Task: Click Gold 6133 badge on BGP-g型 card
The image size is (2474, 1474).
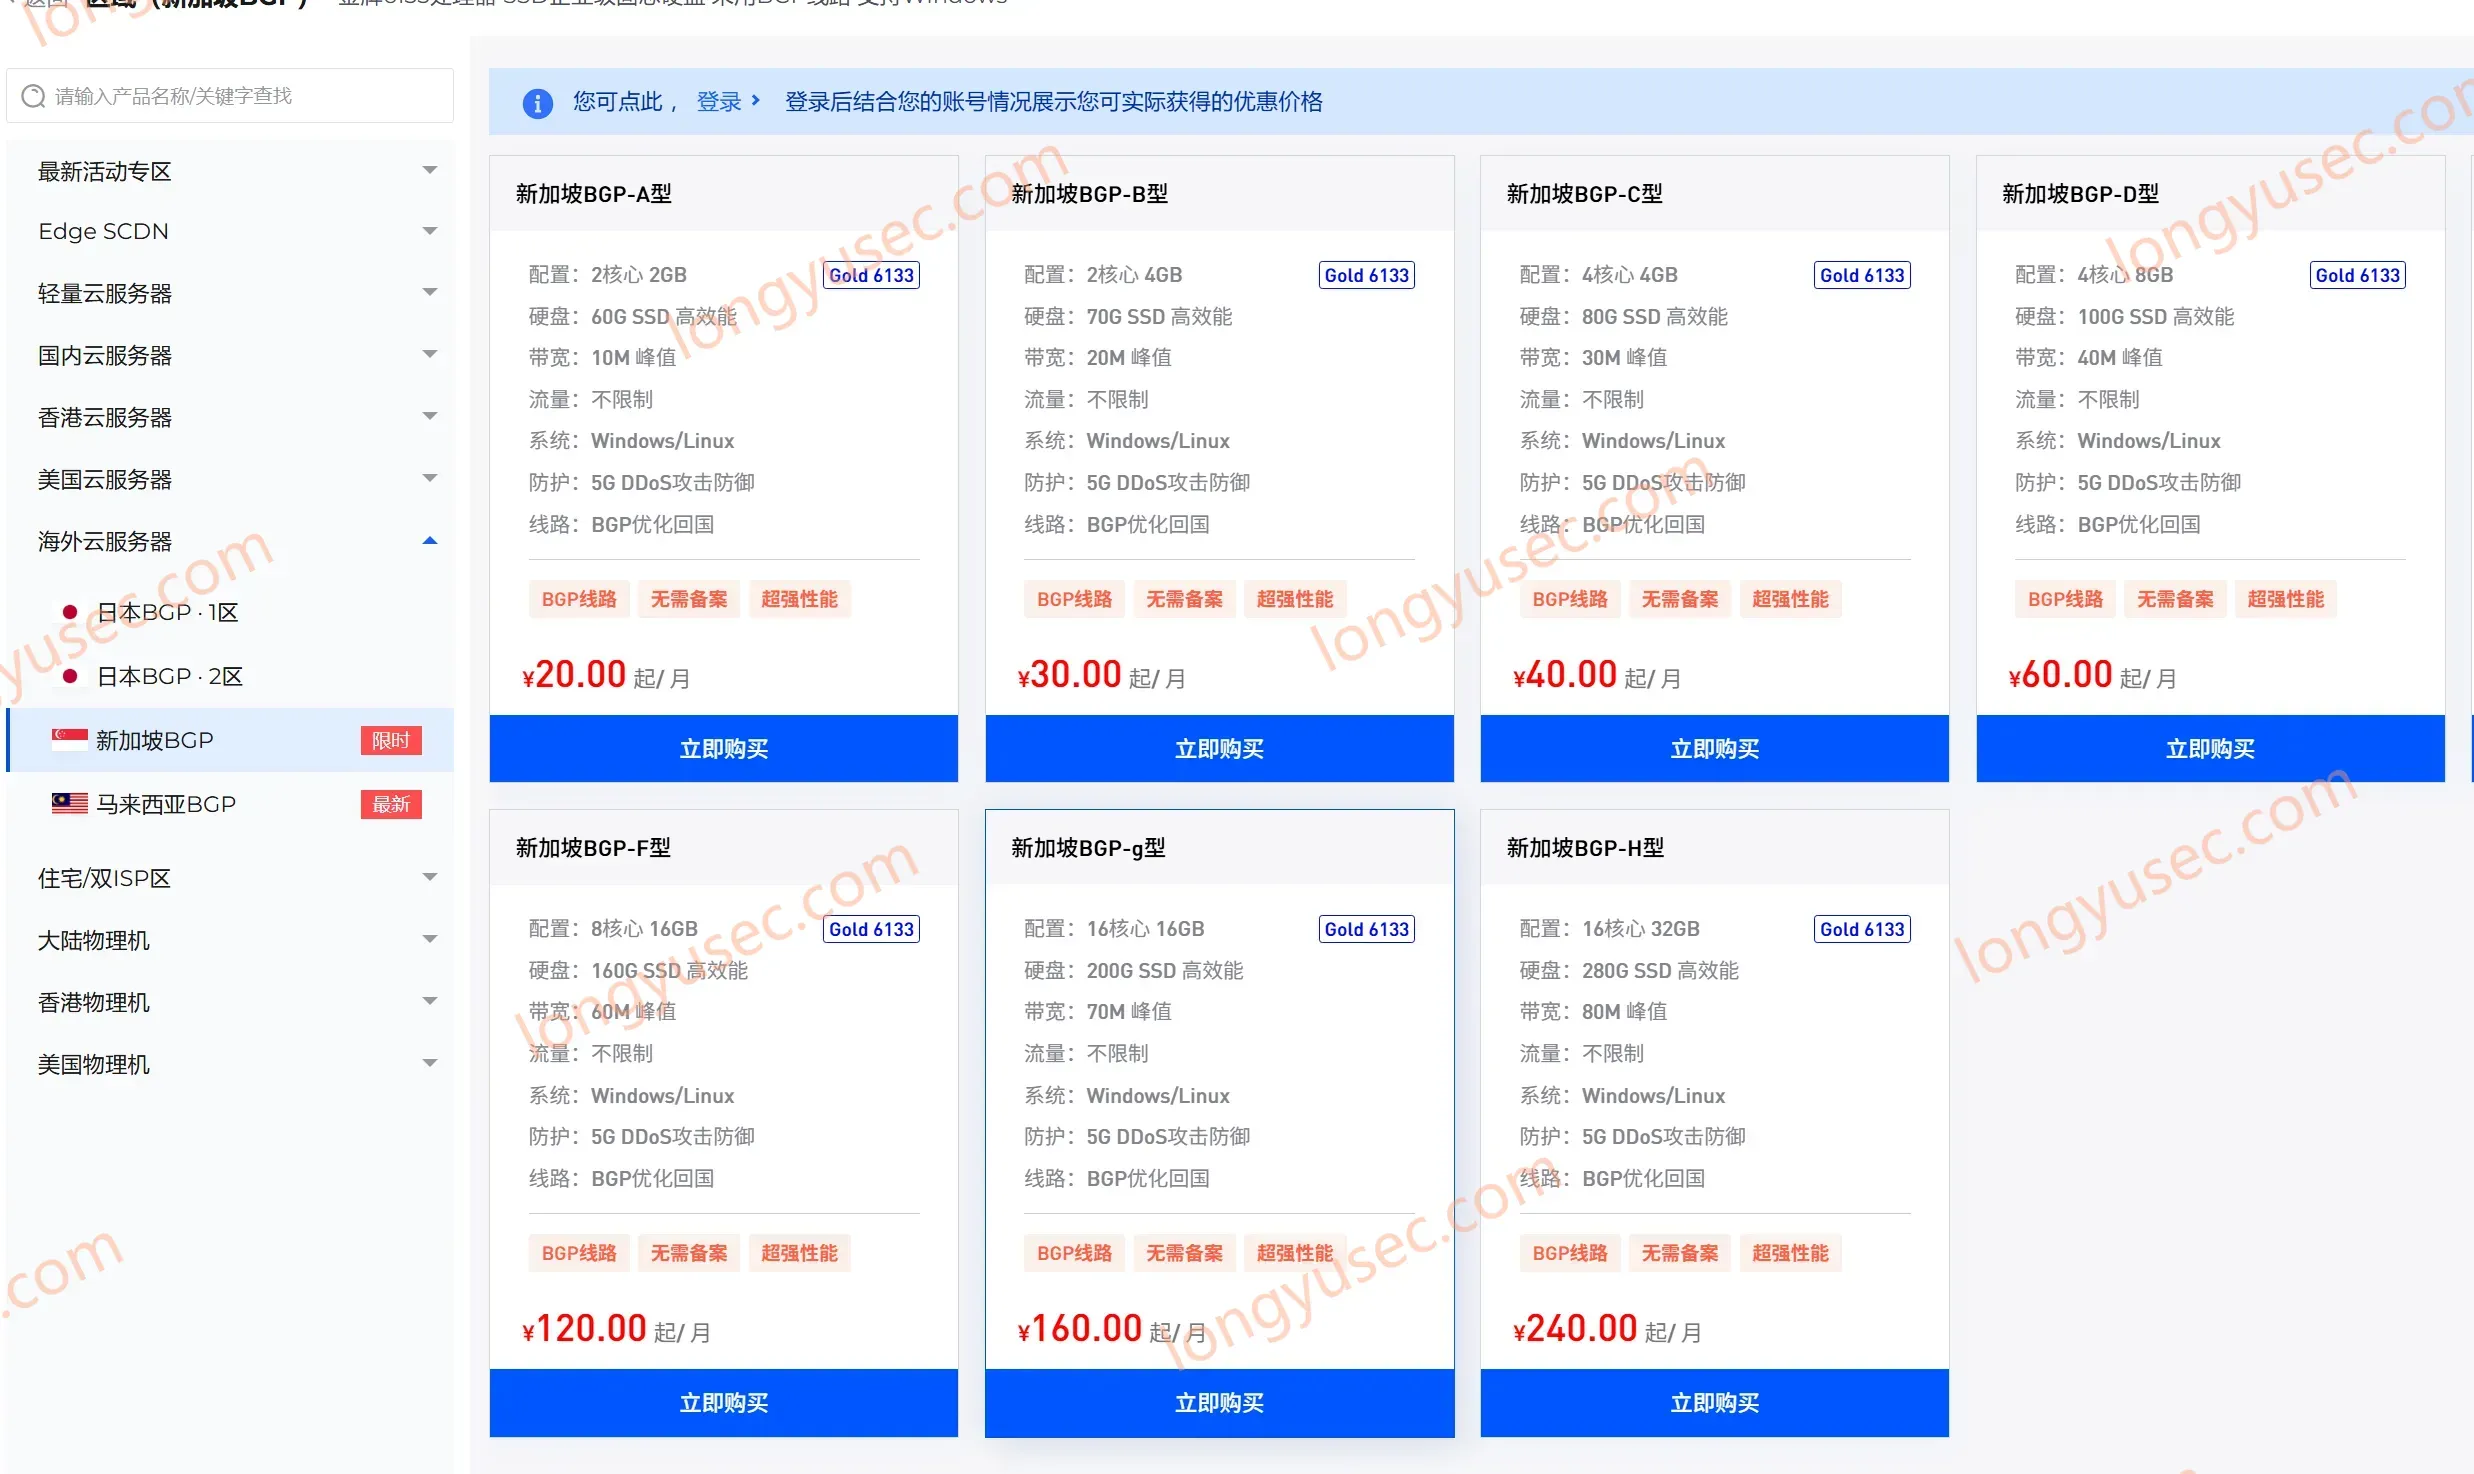Action: pos(1366,929)
